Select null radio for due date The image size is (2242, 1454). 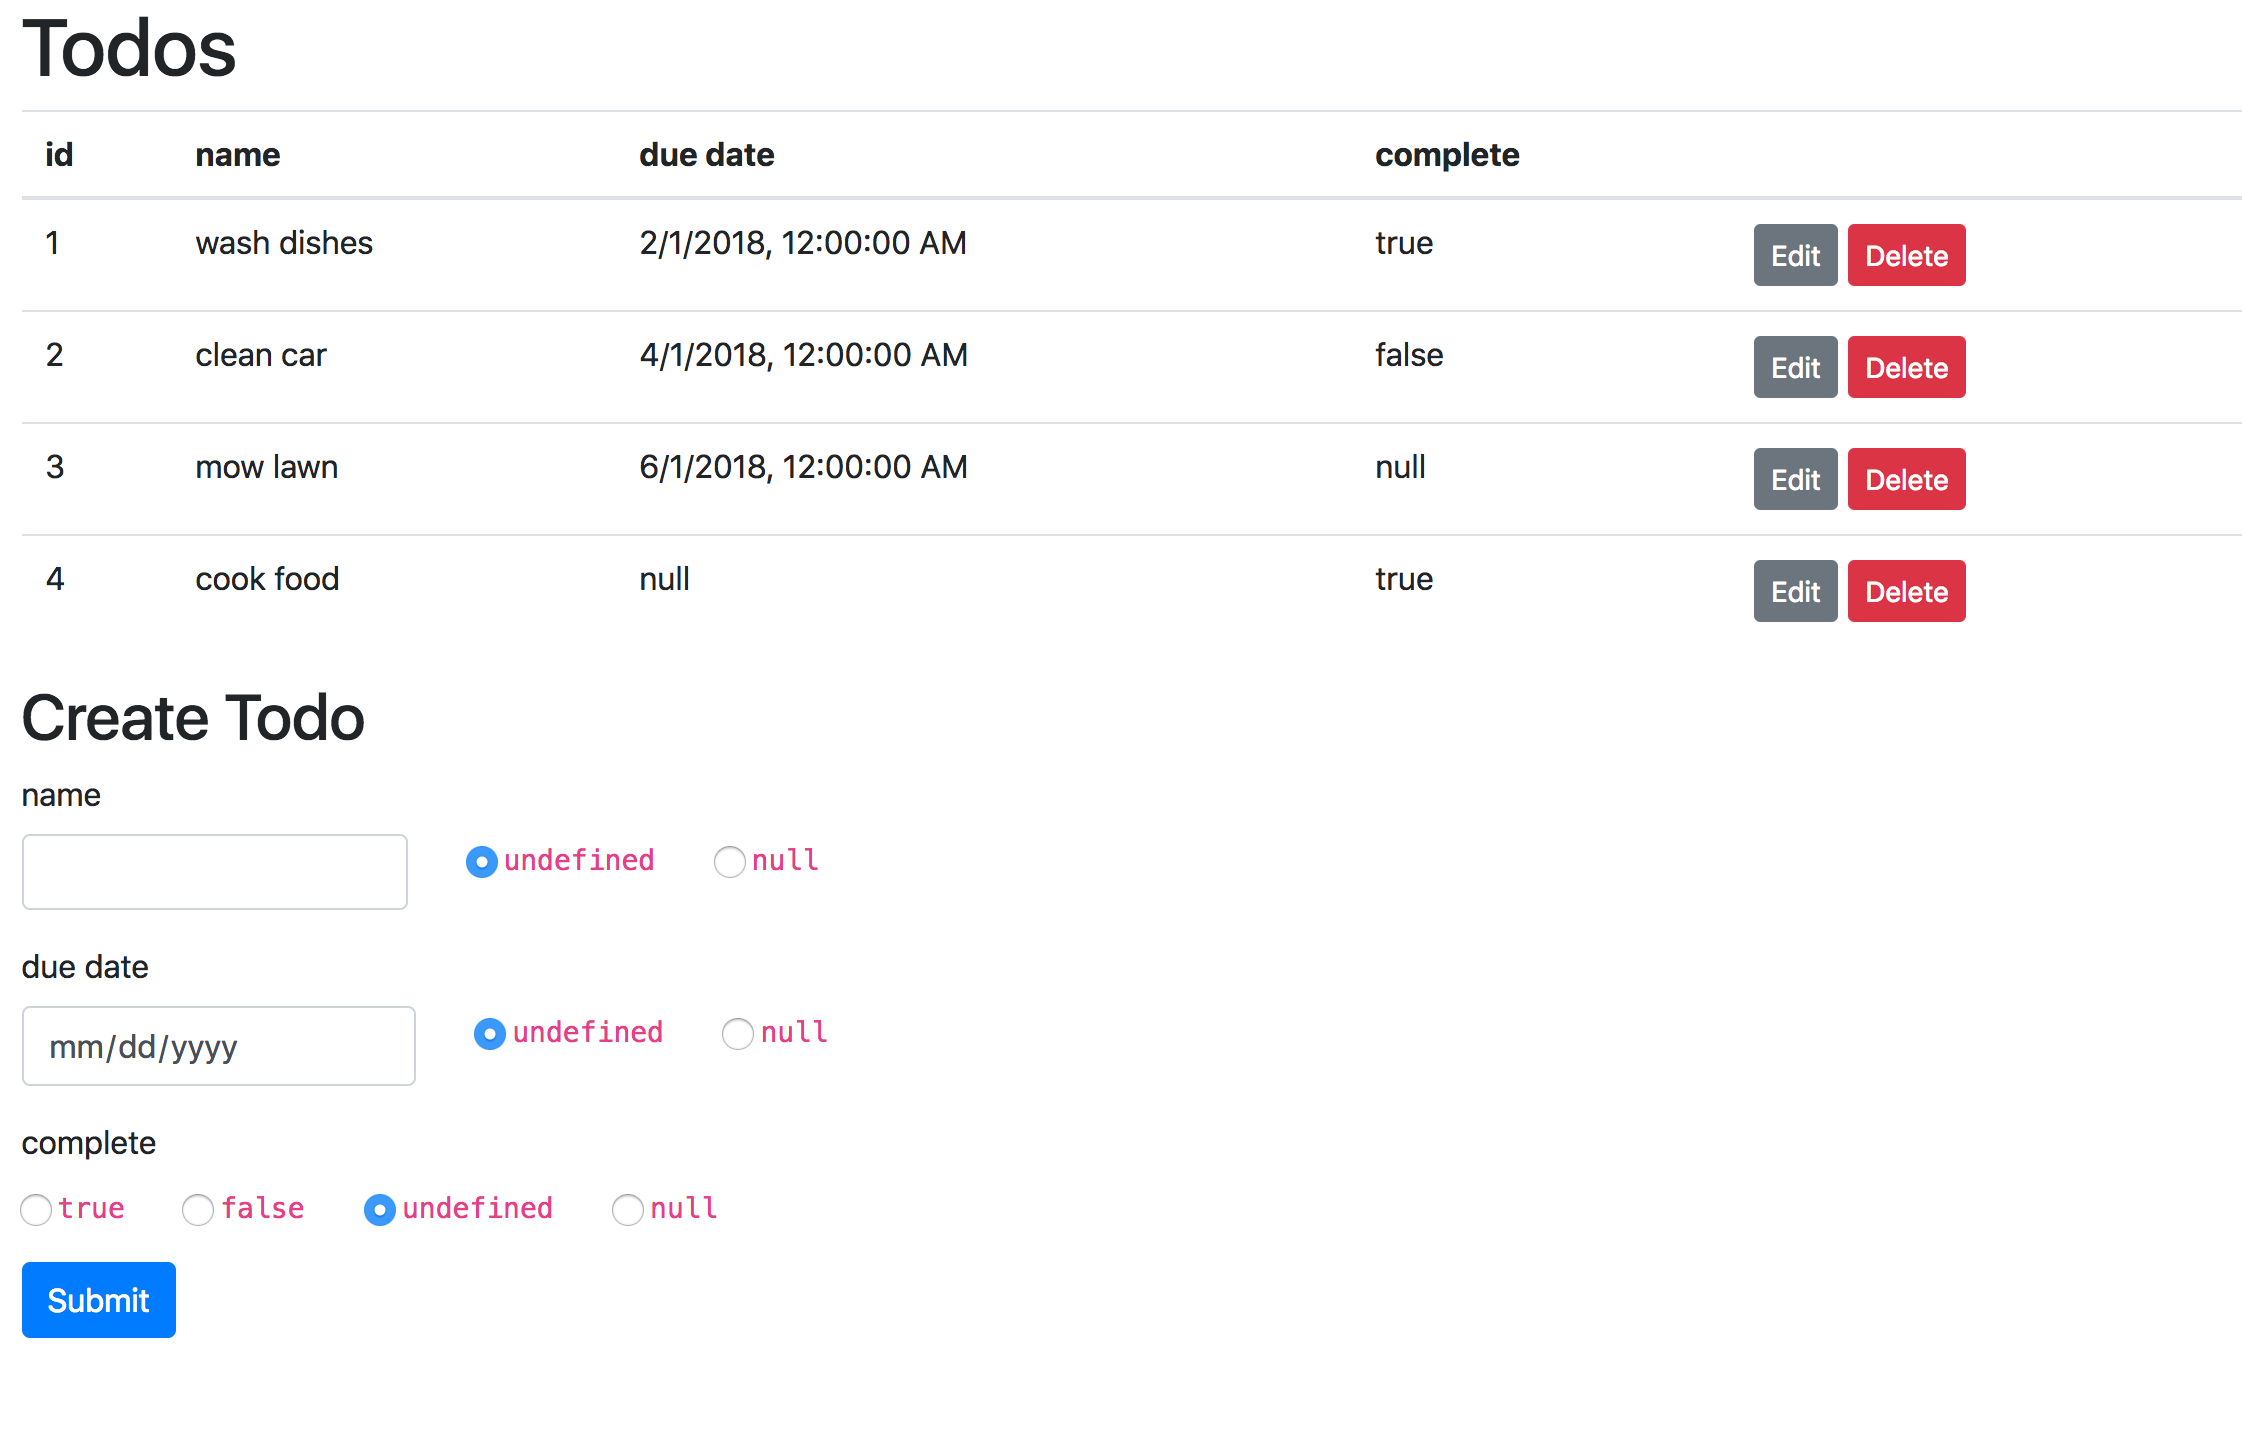tap(737, 1033)
